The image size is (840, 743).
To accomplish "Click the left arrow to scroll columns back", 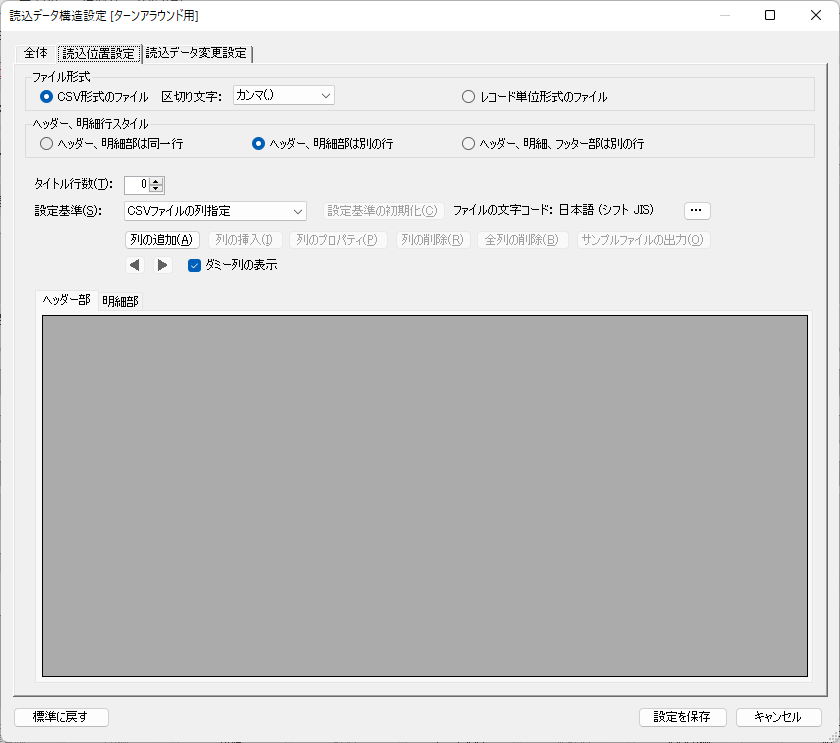I will tap(135, 265).
